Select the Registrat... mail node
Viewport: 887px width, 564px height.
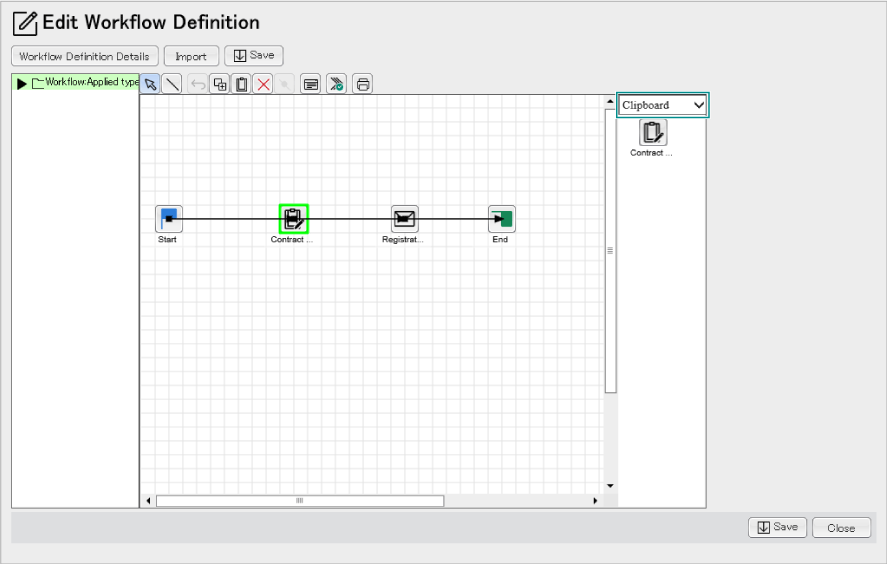404,219
